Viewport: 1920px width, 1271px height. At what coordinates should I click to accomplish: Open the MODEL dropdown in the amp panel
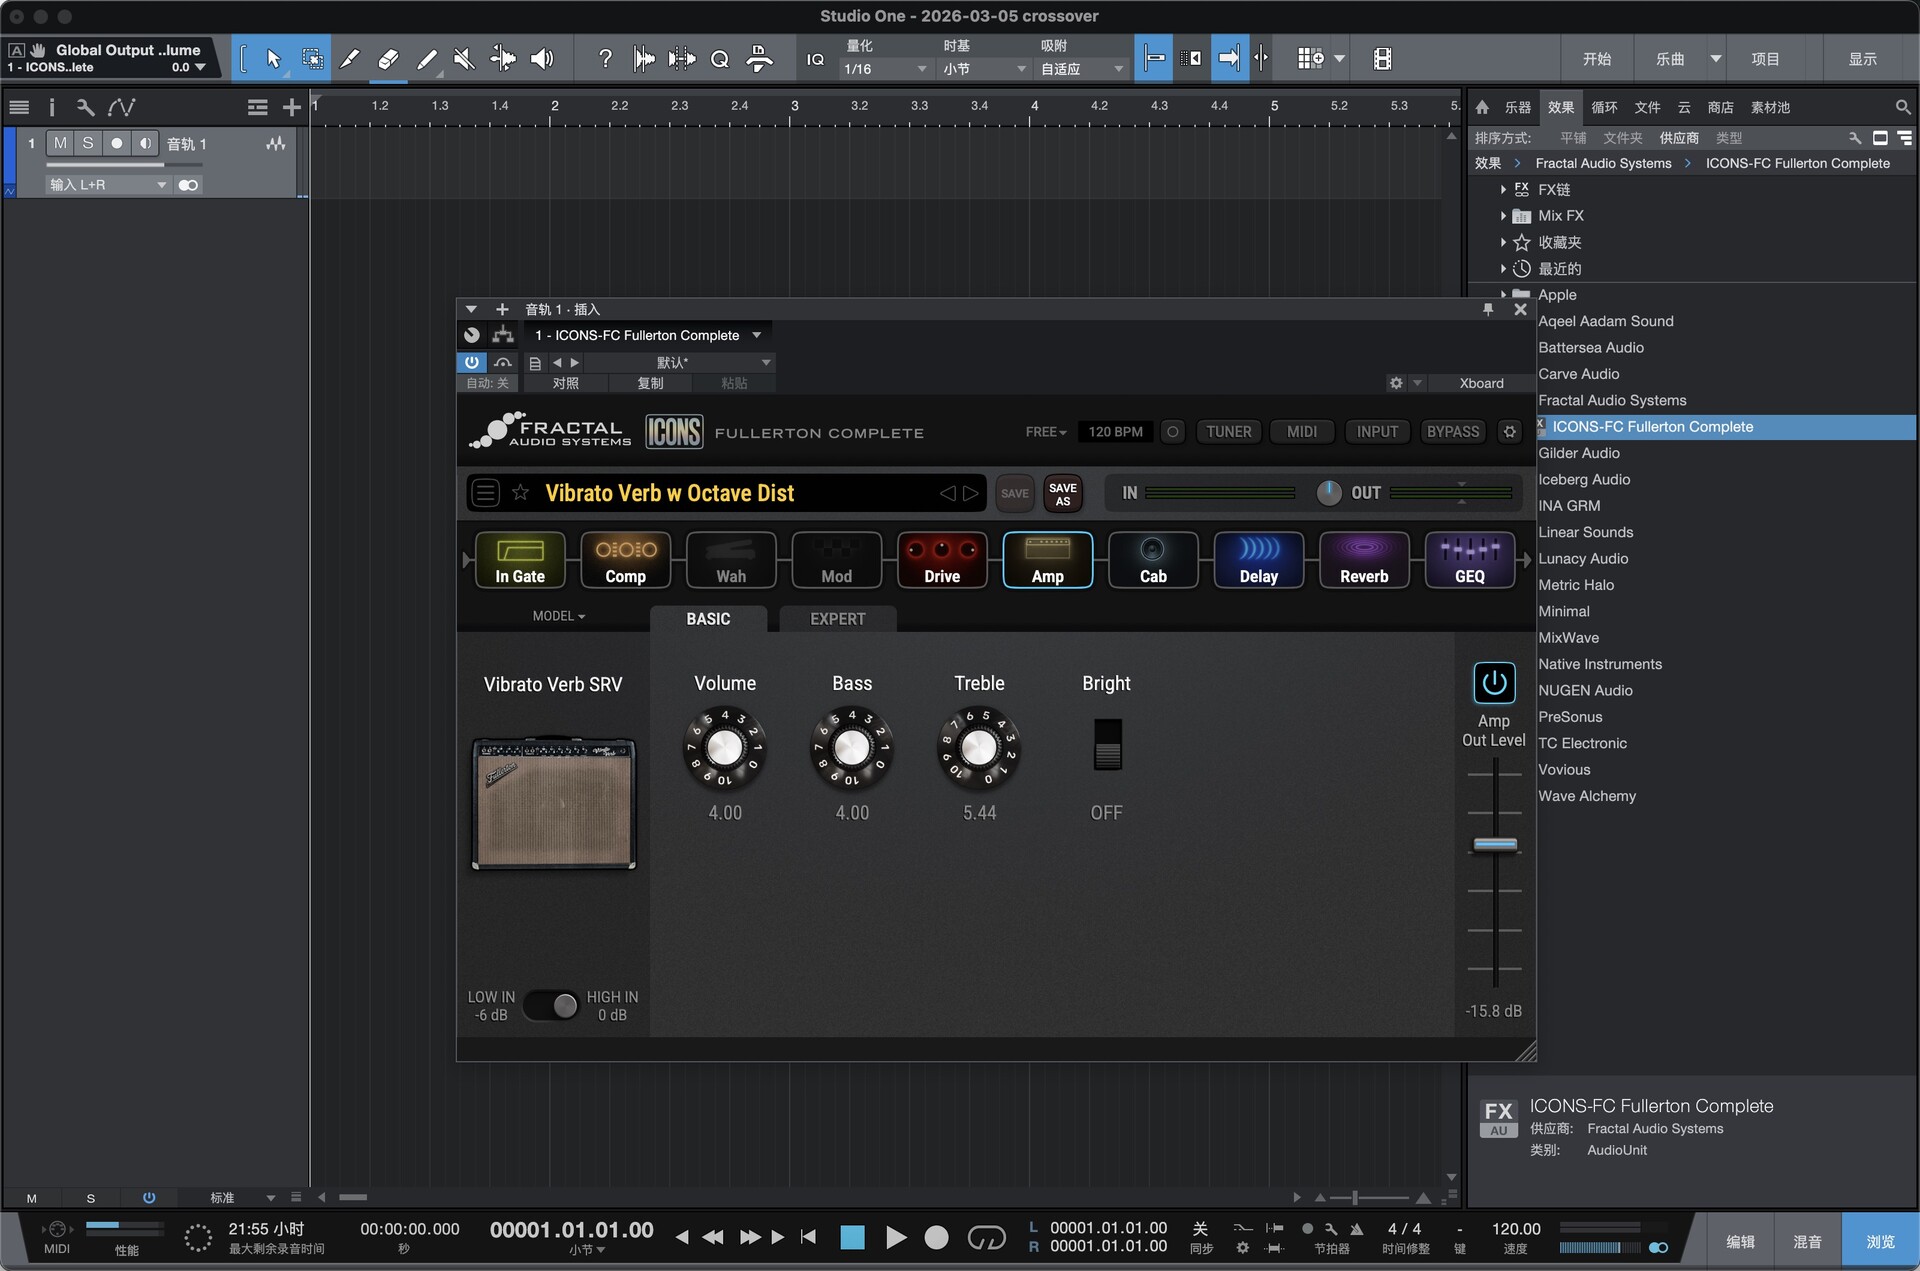click(558, 616)
